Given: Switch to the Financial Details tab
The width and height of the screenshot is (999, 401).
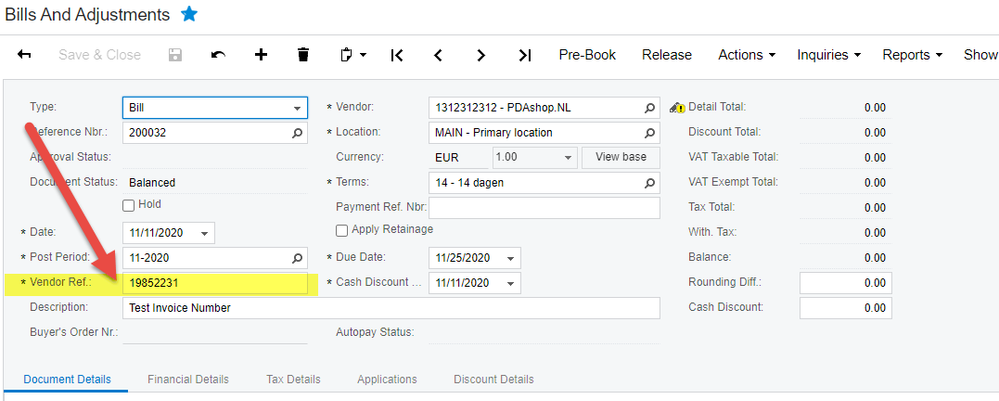Looking at the screenshot, I should [x=188, y=379].
